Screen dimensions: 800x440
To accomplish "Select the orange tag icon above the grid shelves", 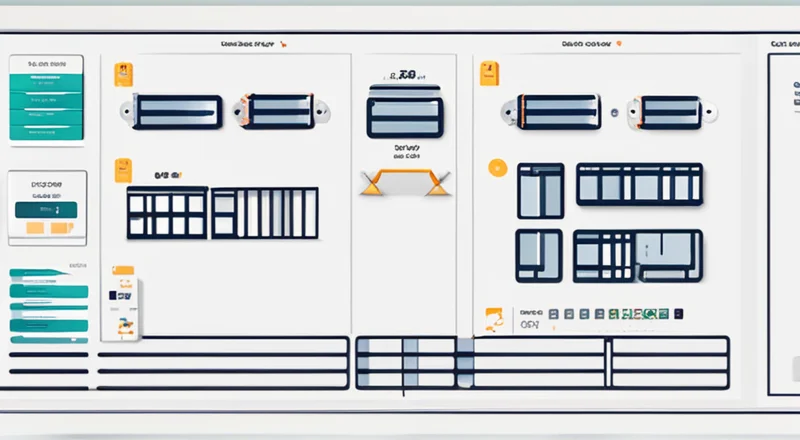I will (123, 170).
